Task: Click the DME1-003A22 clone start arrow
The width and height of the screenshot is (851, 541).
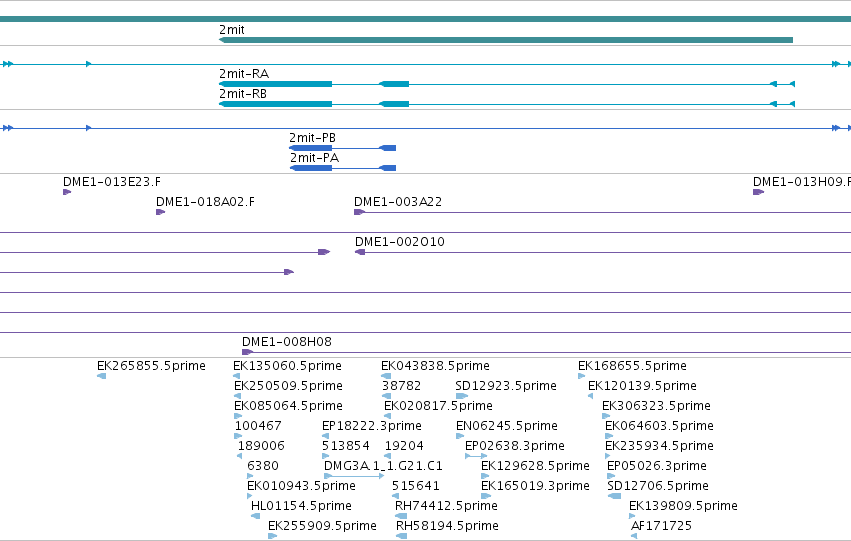Action: [359, 212]
